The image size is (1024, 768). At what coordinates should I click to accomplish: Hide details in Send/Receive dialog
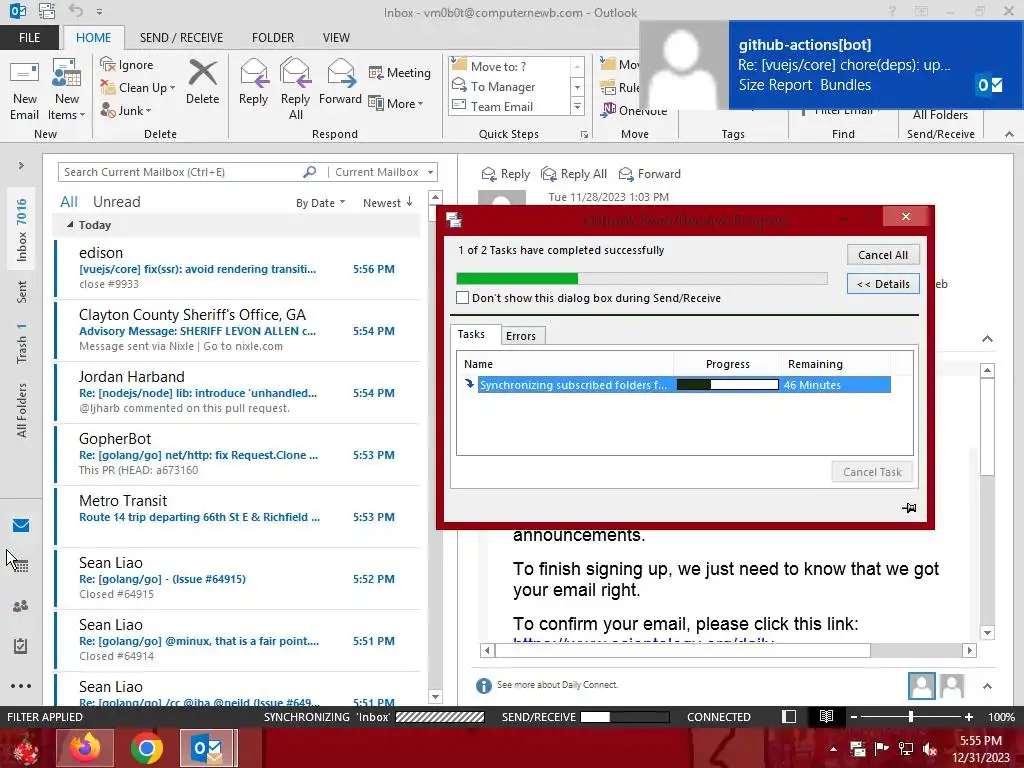pyautogui.click(x=883, y=283)
